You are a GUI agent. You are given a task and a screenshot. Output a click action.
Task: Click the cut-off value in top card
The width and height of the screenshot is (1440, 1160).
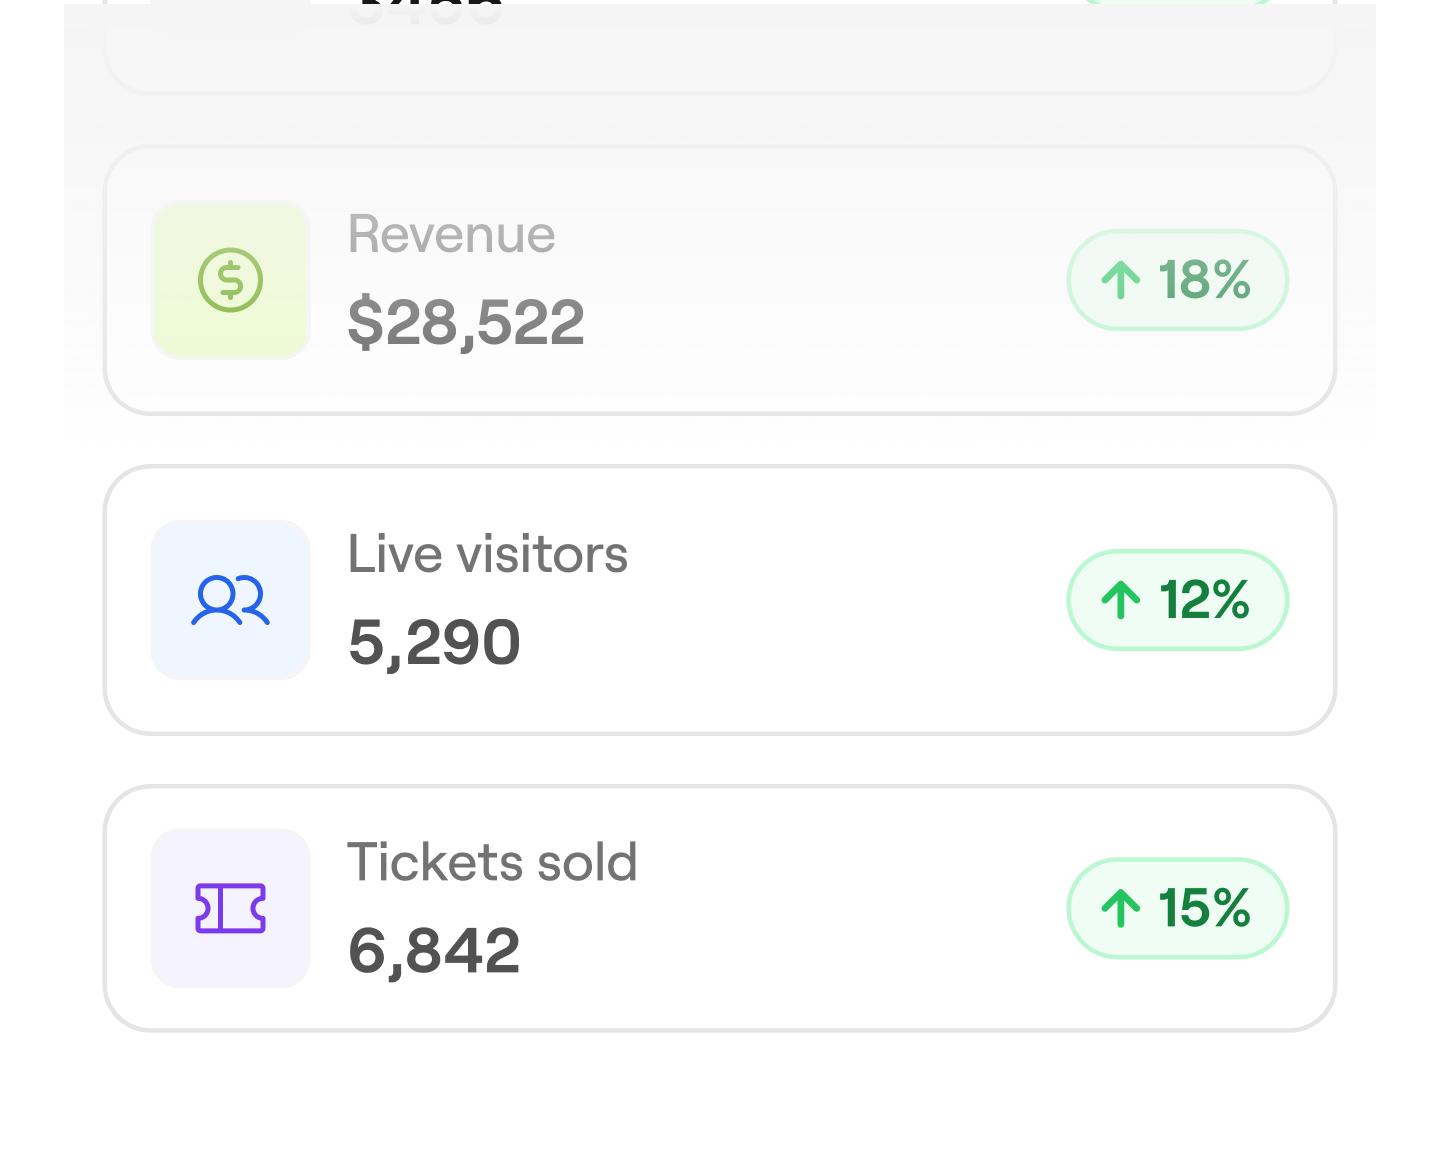427,12
